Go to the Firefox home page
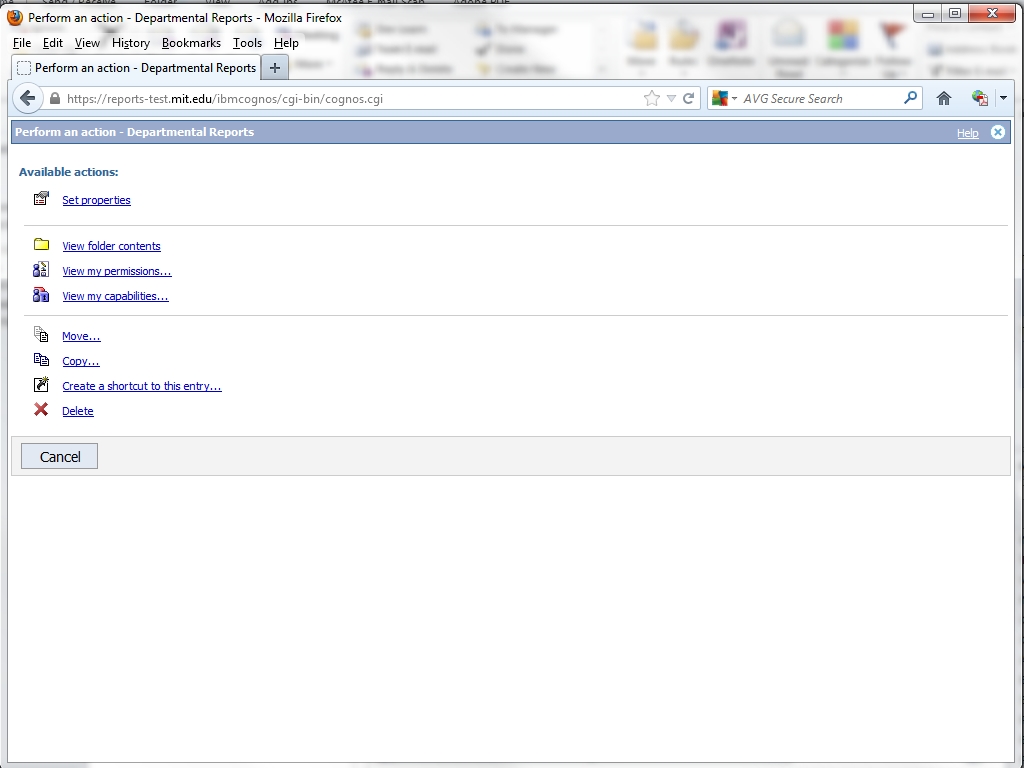 click(943, 98)
